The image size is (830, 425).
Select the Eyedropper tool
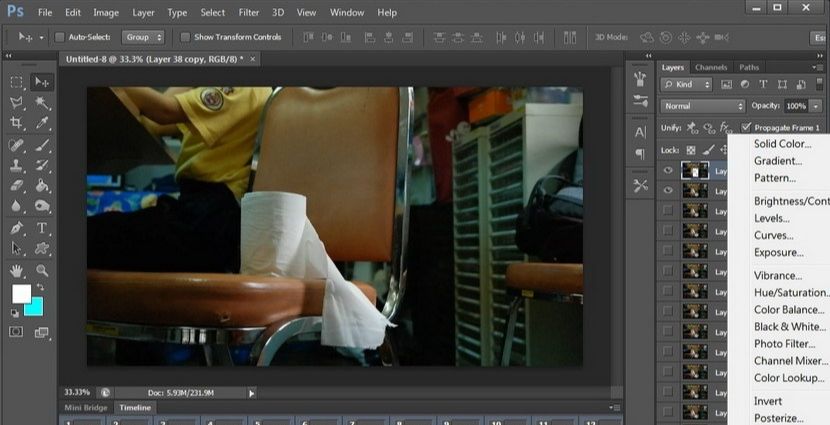(x=42, y=123)
